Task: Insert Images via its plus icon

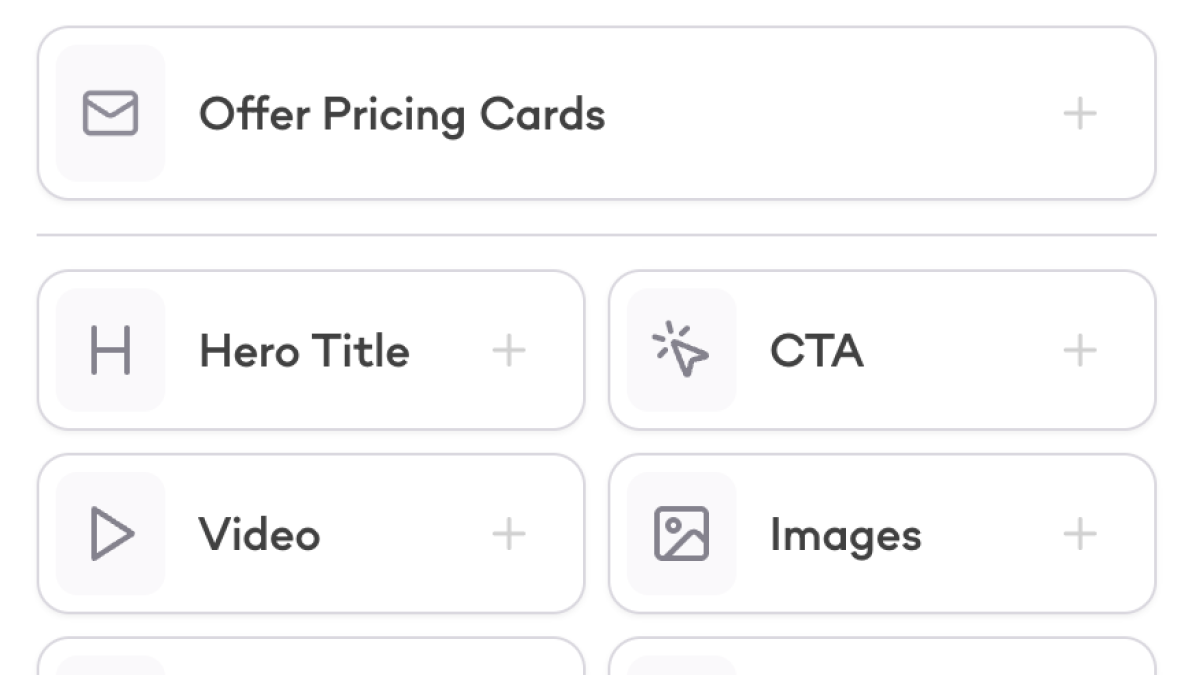Action: pyautogui.click(x=1079, y=534)
